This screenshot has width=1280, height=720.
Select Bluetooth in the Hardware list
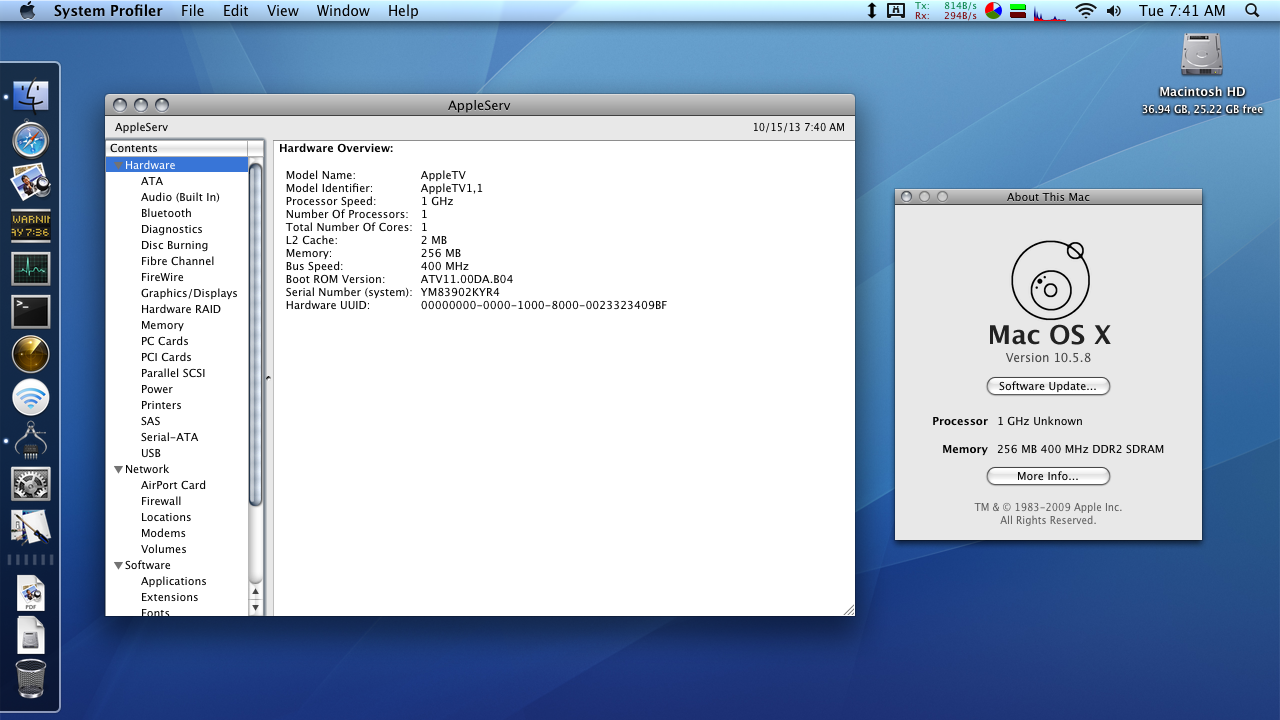click(166, 213)
